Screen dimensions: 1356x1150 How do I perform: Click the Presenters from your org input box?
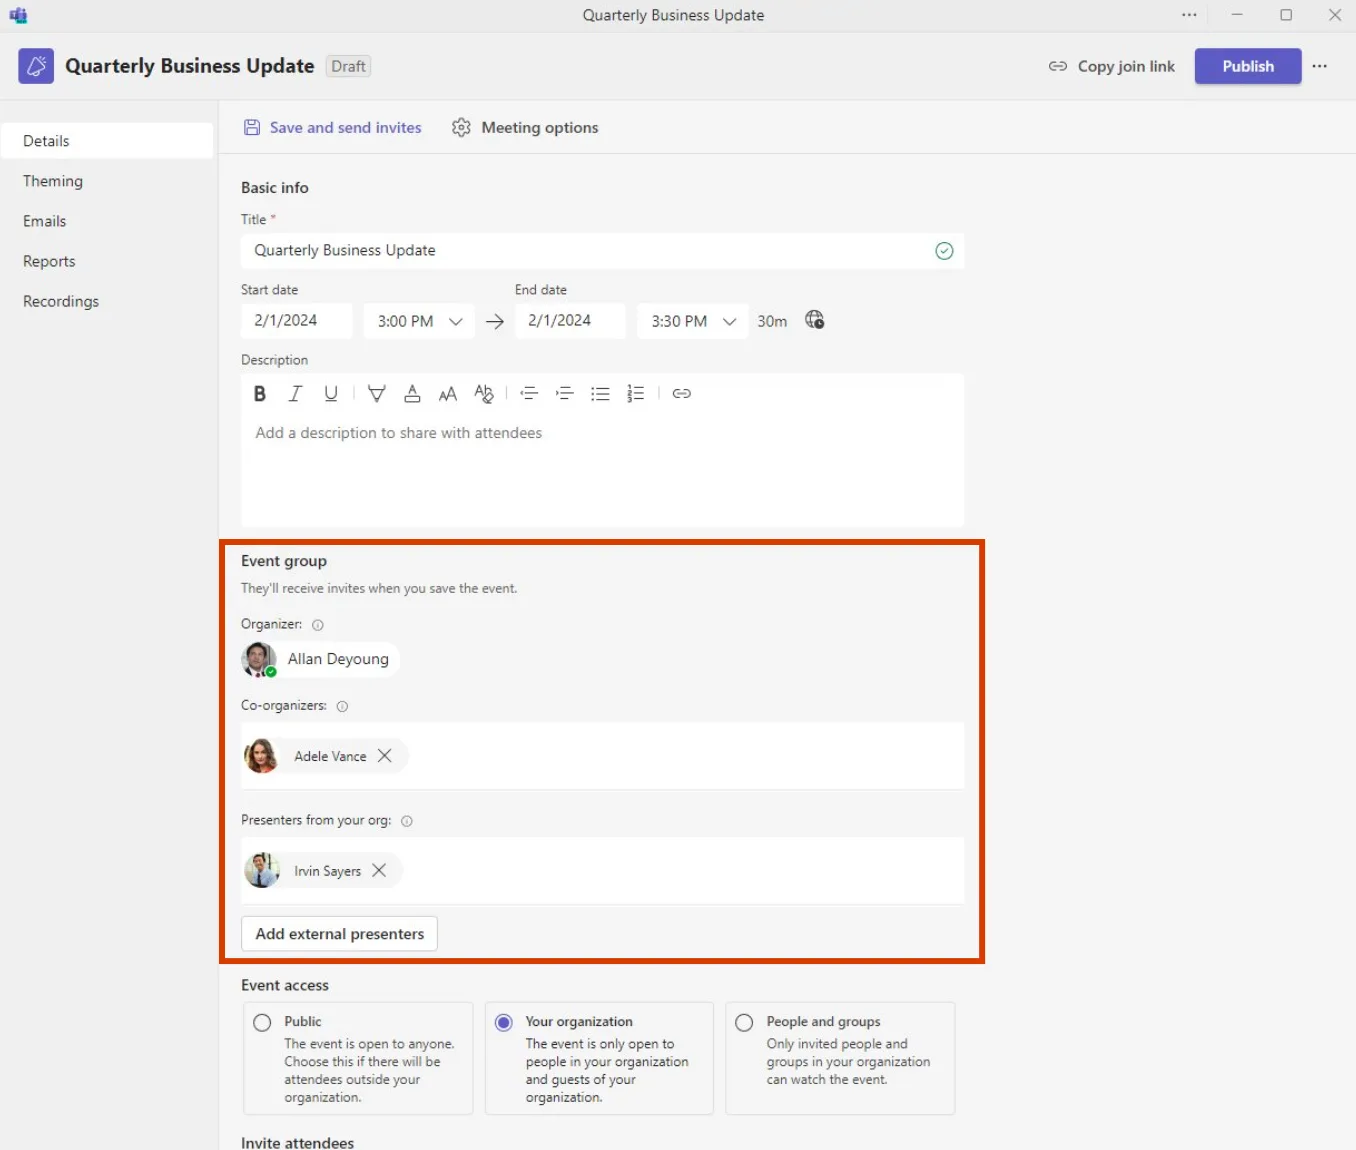(x=602, y=871)
